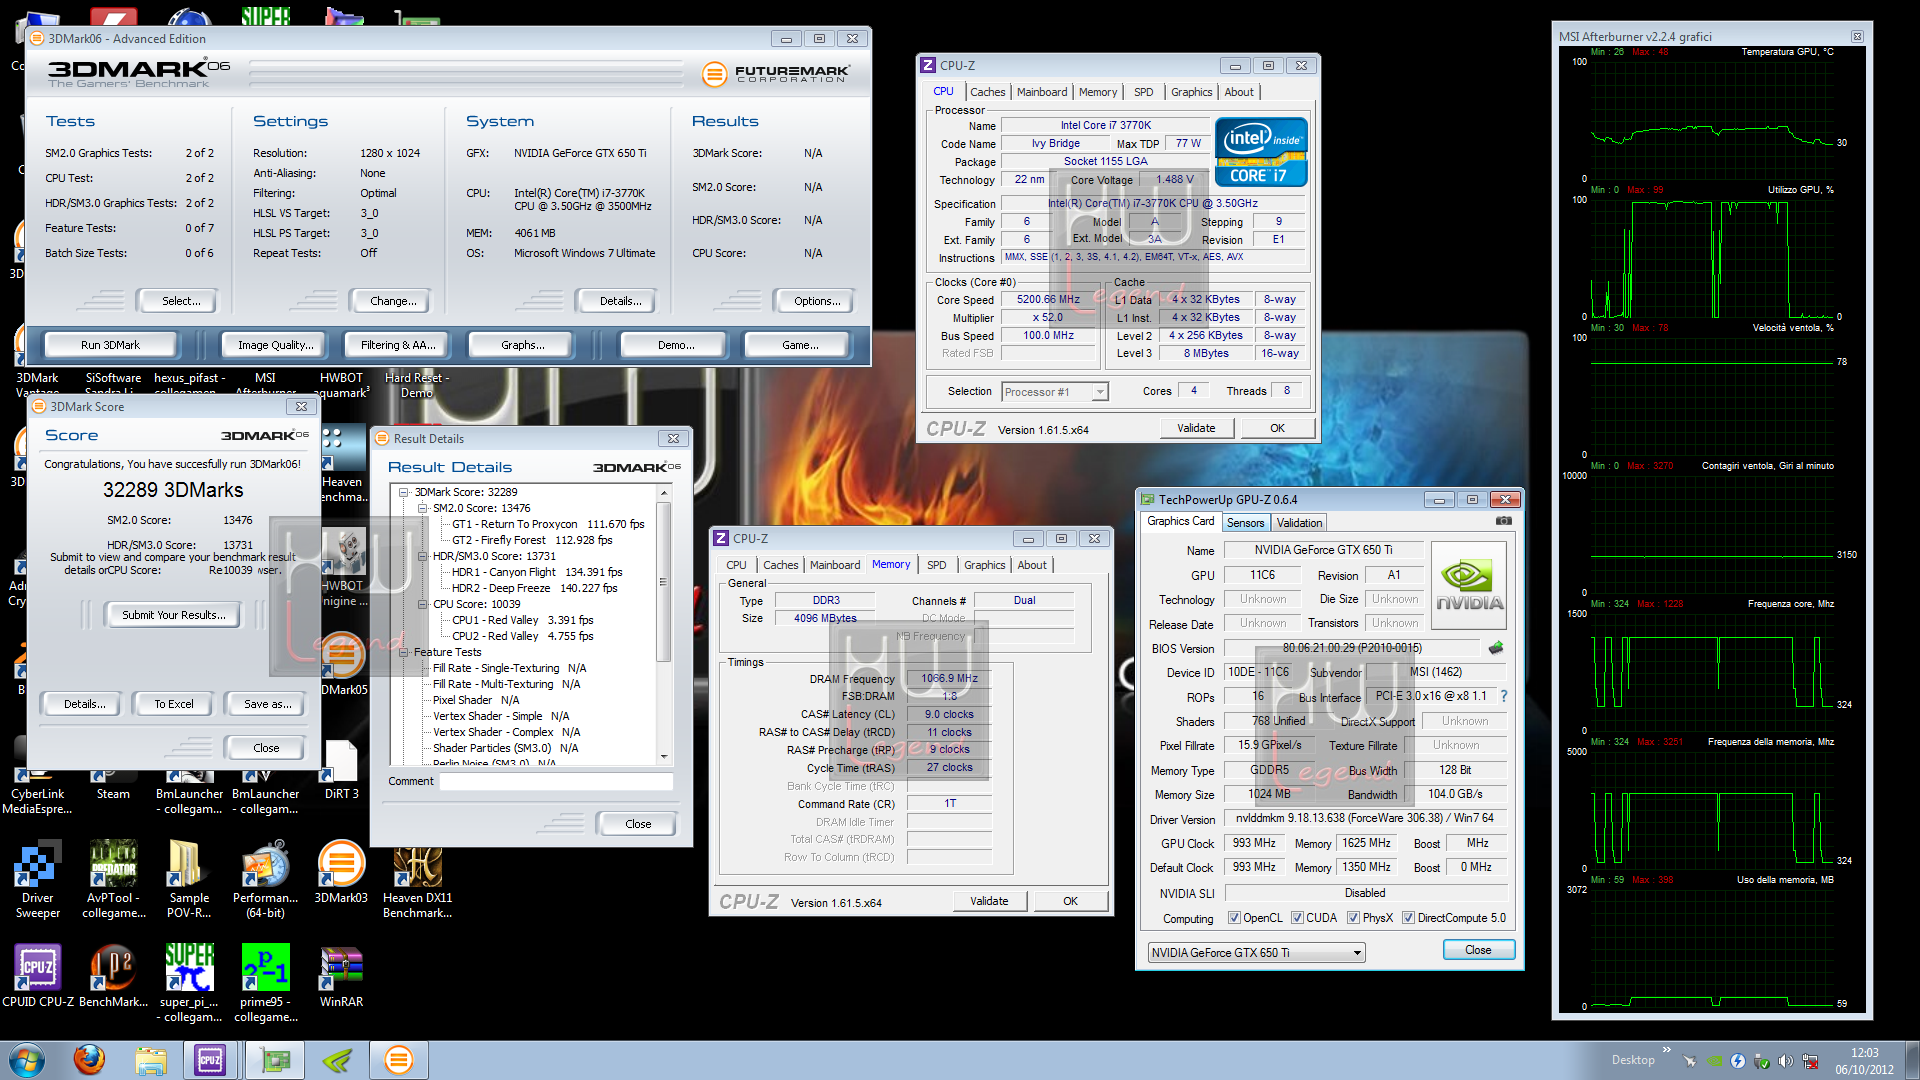Click the NVIDIA logo in GPU-Z
The image size is (1920, 1080).
point(1469,585)
